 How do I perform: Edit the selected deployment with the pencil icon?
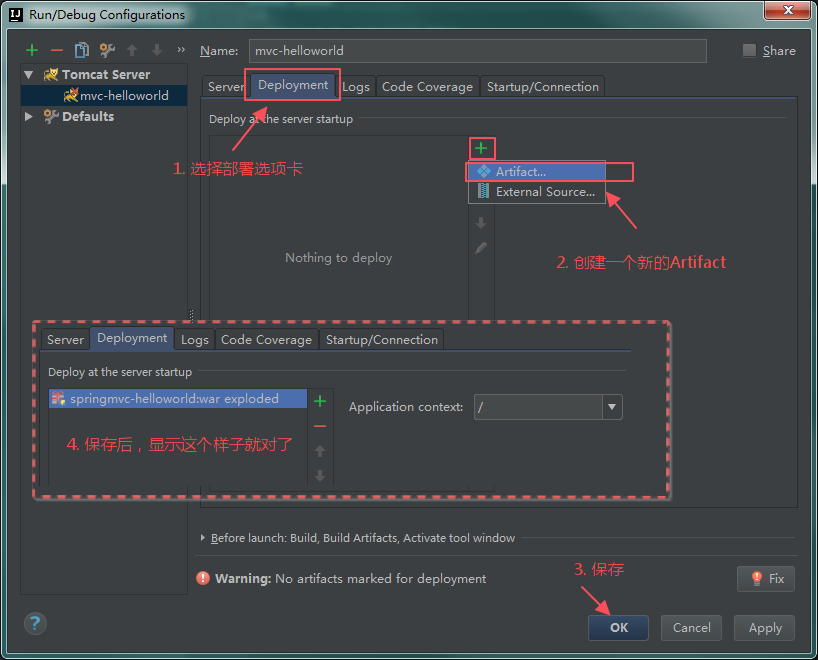(482, 247)
